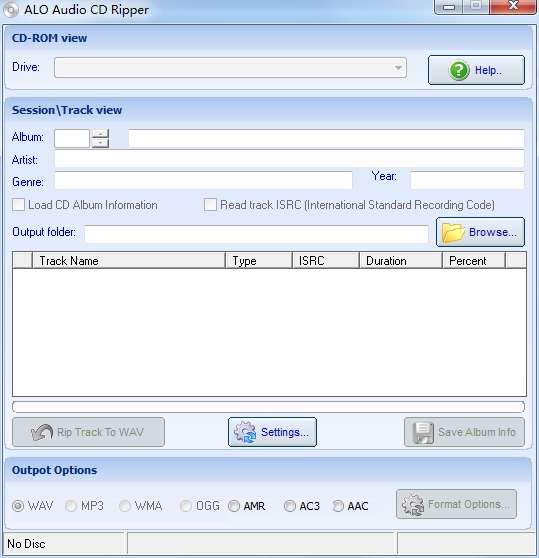Screen dimensions: 539x558
Task: Close the ALO Audio CD Ripper window
Action: click(513, 6)
